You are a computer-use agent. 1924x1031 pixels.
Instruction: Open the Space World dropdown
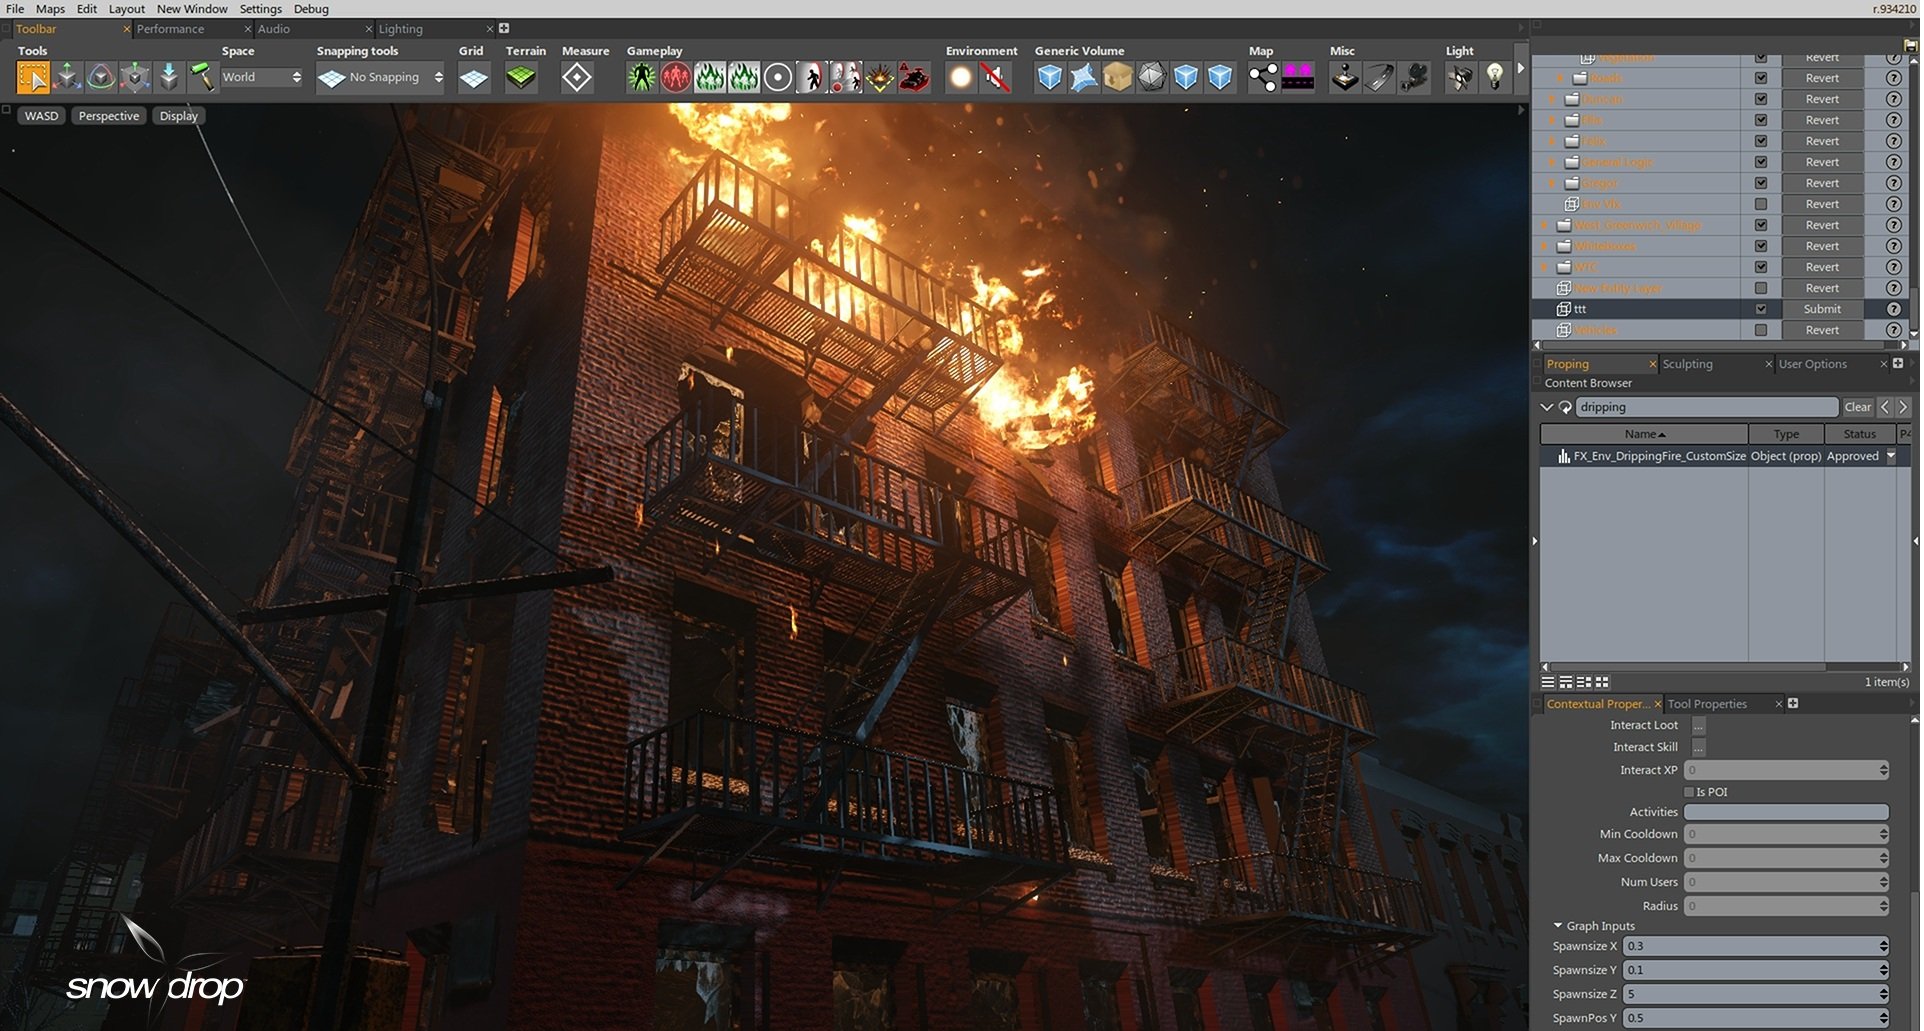[262, 77]
